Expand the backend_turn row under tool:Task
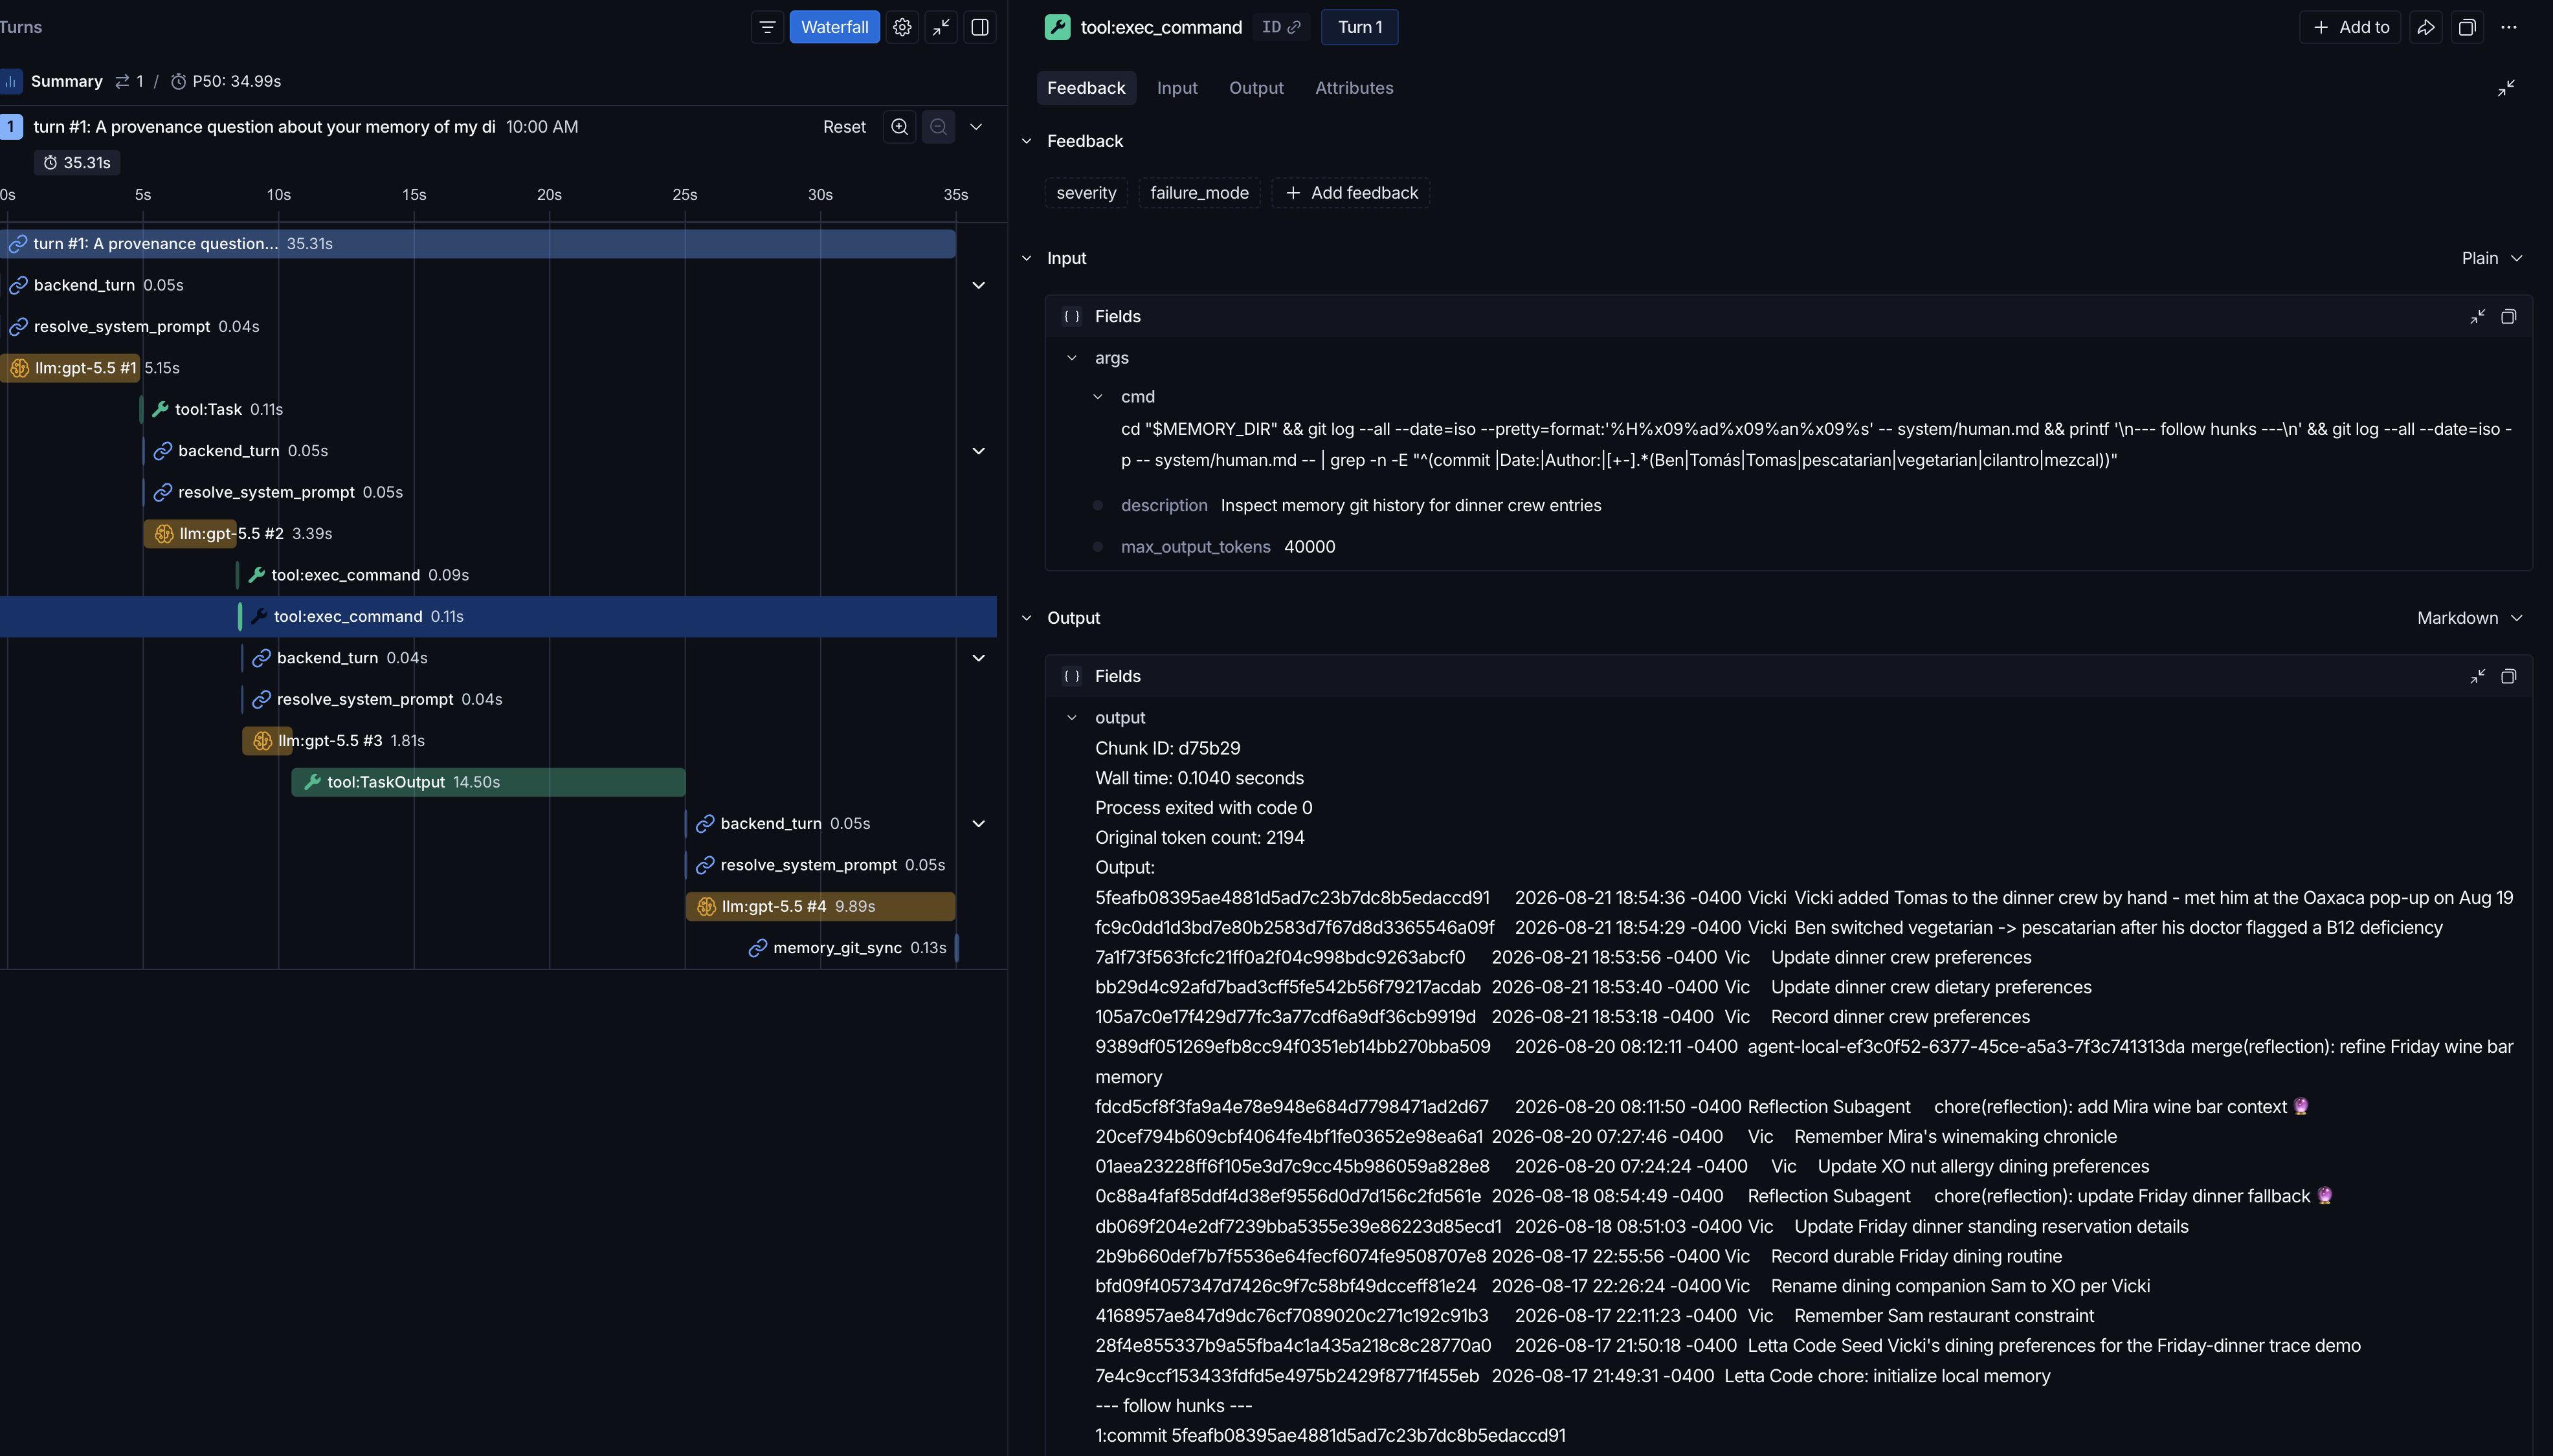 (x=979, y=451)
